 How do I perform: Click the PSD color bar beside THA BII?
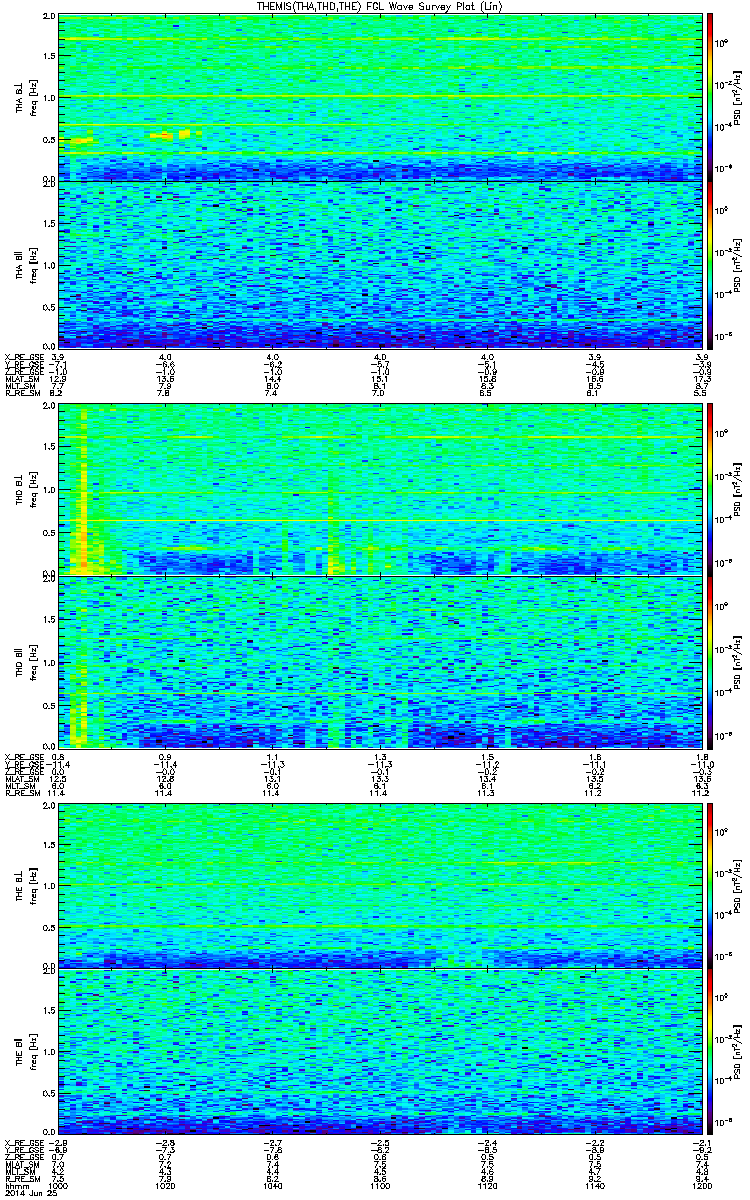[x=710, y=265]
